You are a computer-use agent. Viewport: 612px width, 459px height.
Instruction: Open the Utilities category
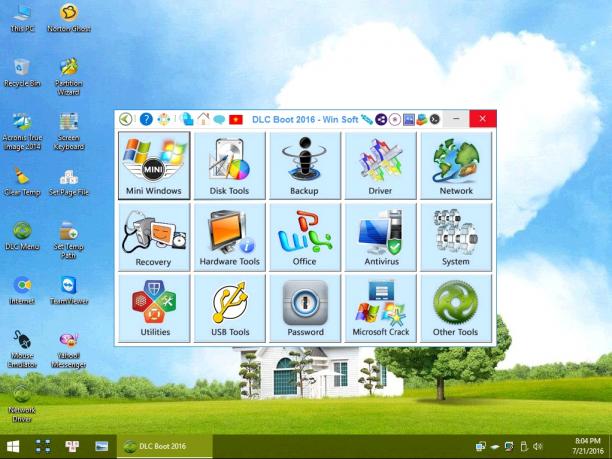click(x=154, y=308)
